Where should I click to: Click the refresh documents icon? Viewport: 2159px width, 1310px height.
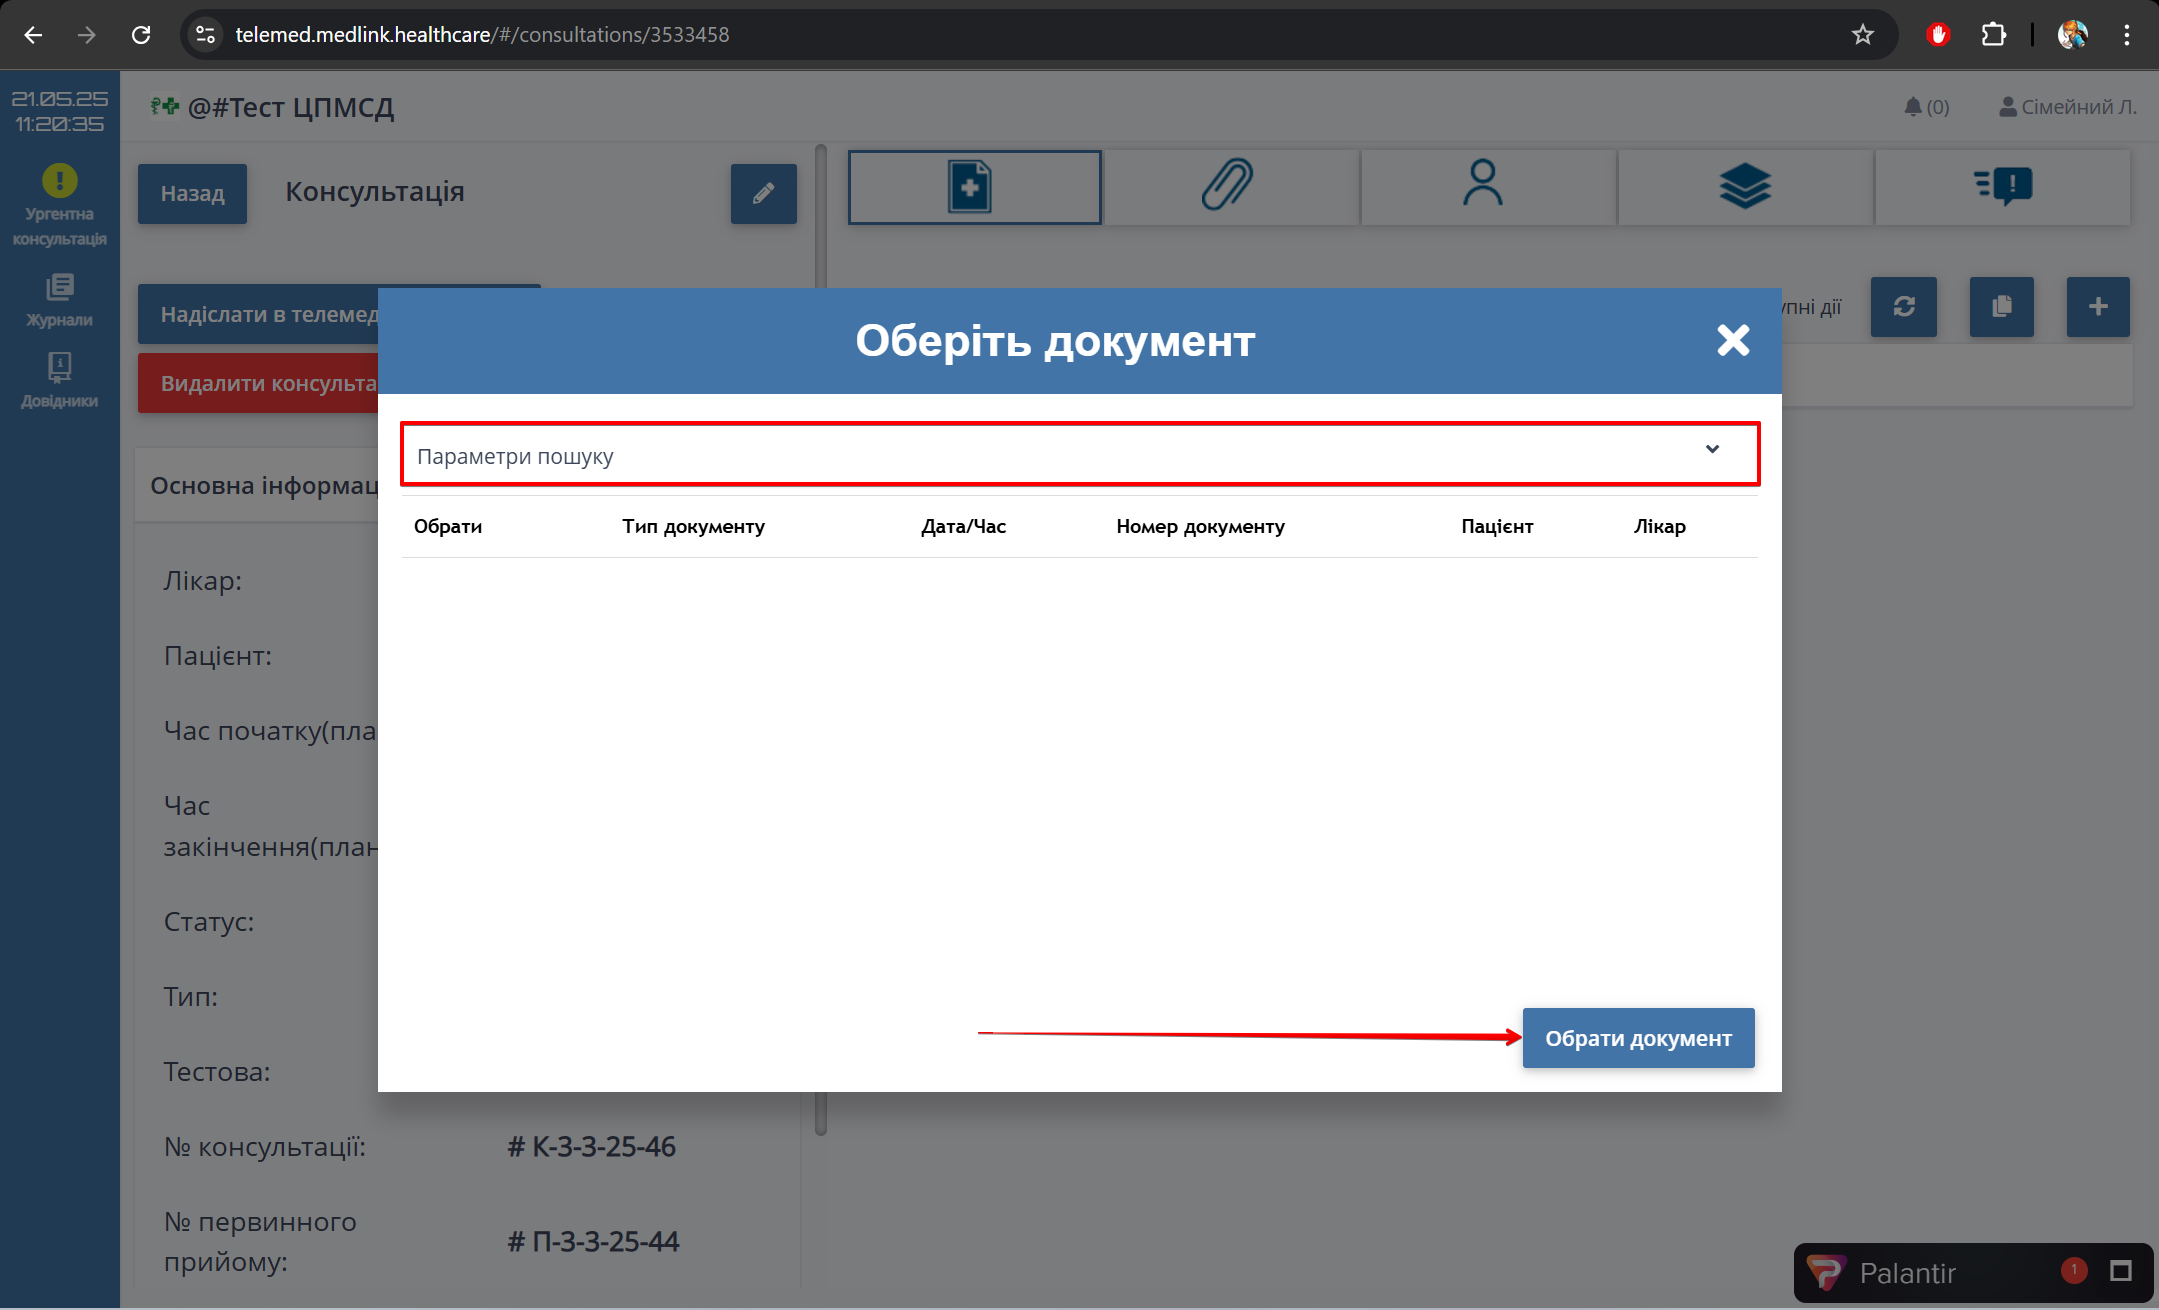click(x=1903, y=307)
